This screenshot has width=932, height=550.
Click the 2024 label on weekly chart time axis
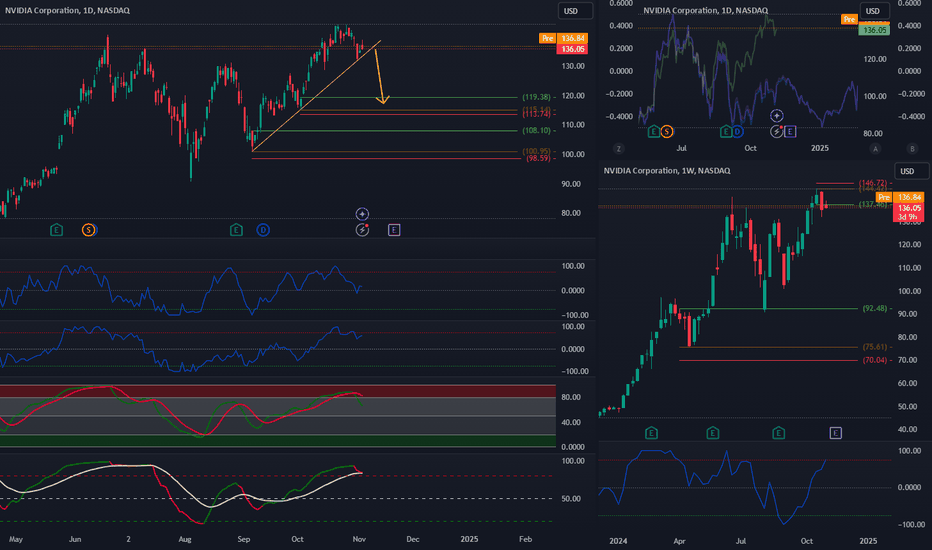coord(618,541)
